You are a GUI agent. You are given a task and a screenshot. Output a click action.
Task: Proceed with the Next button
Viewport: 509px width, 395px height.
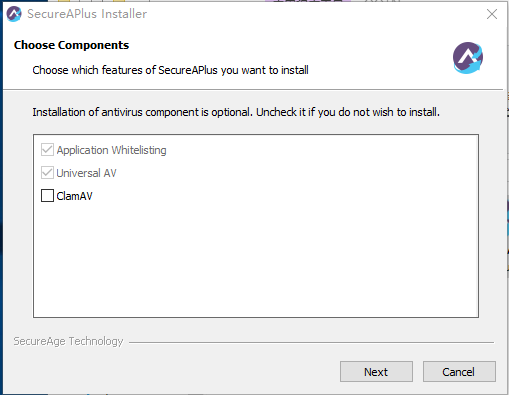376,372
